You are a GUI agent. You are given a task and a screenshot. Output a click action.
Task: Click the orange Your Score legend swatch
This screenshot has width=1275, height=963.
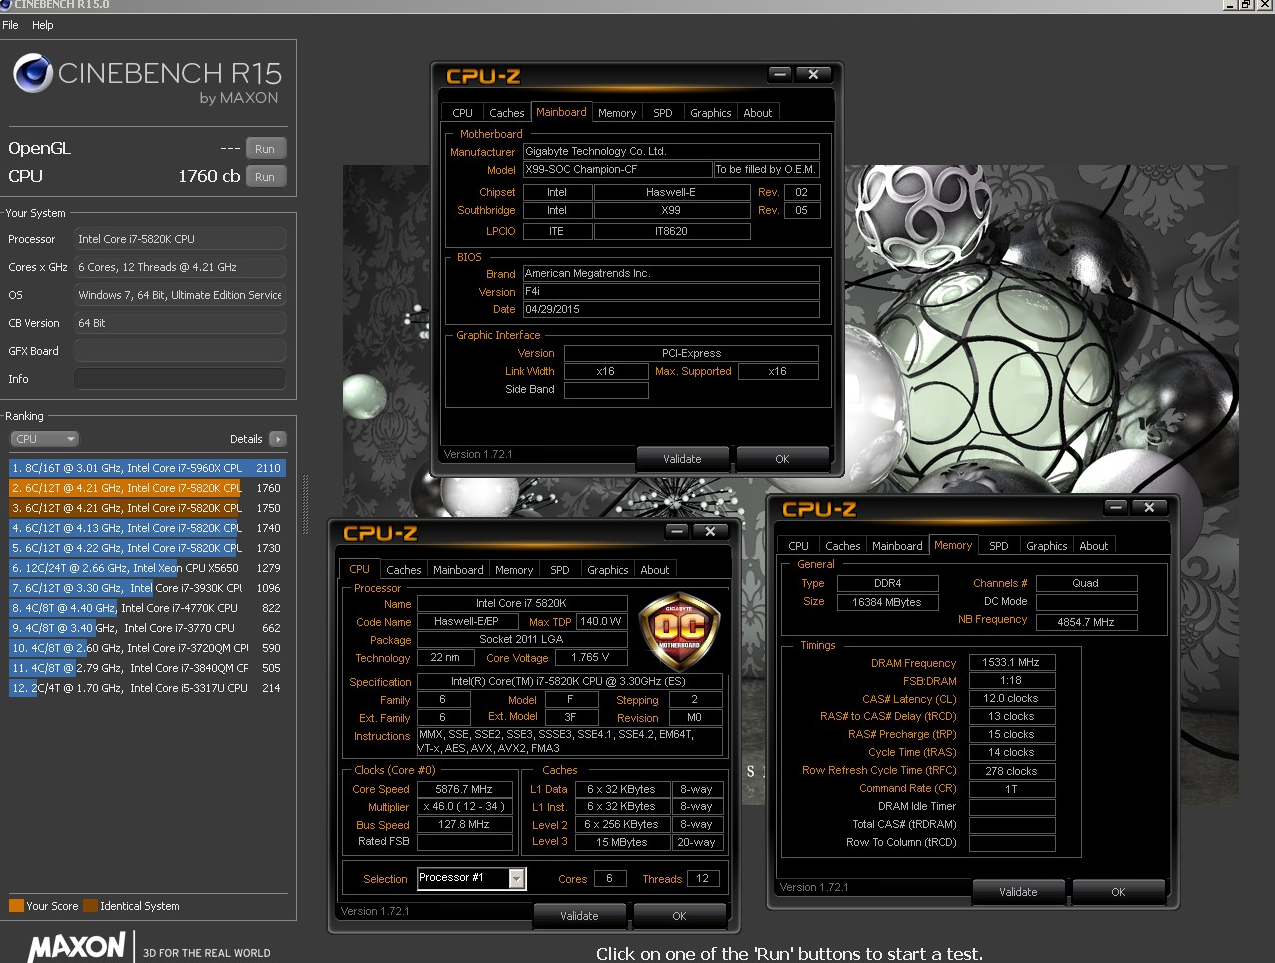(16, 906)
